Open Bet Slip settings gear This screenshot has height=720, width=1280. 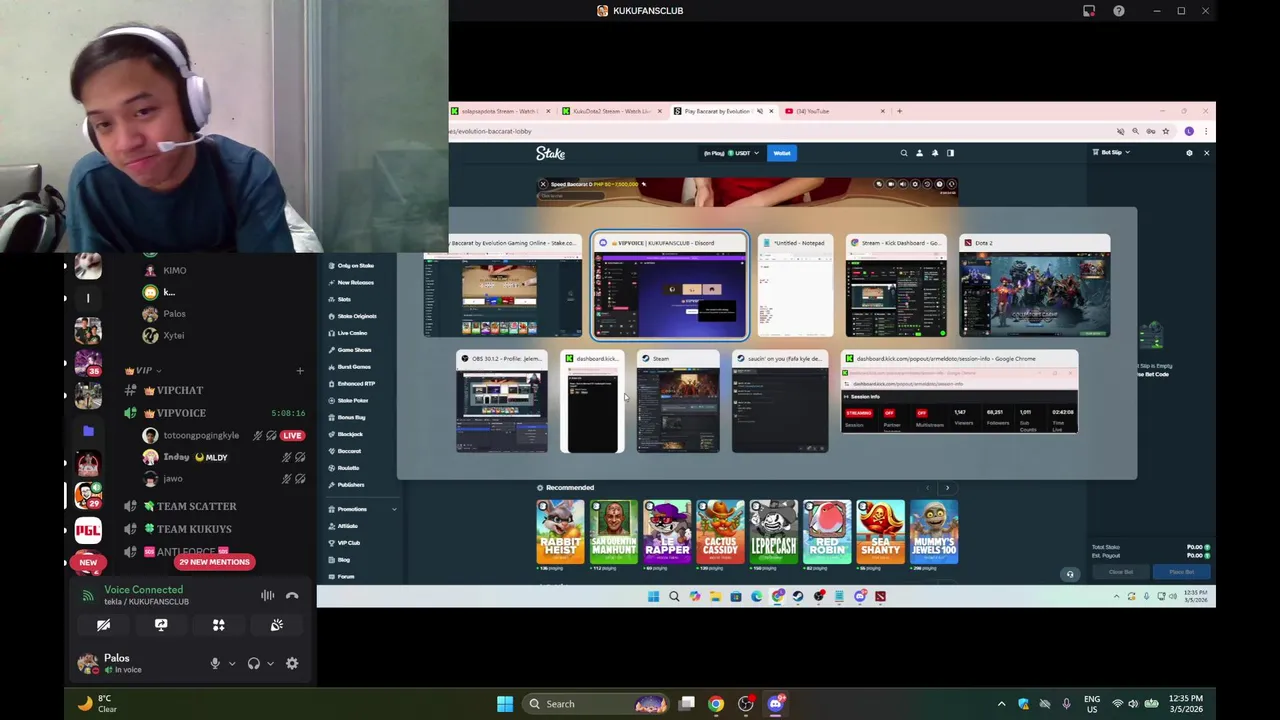click(x=1189, y=153)
